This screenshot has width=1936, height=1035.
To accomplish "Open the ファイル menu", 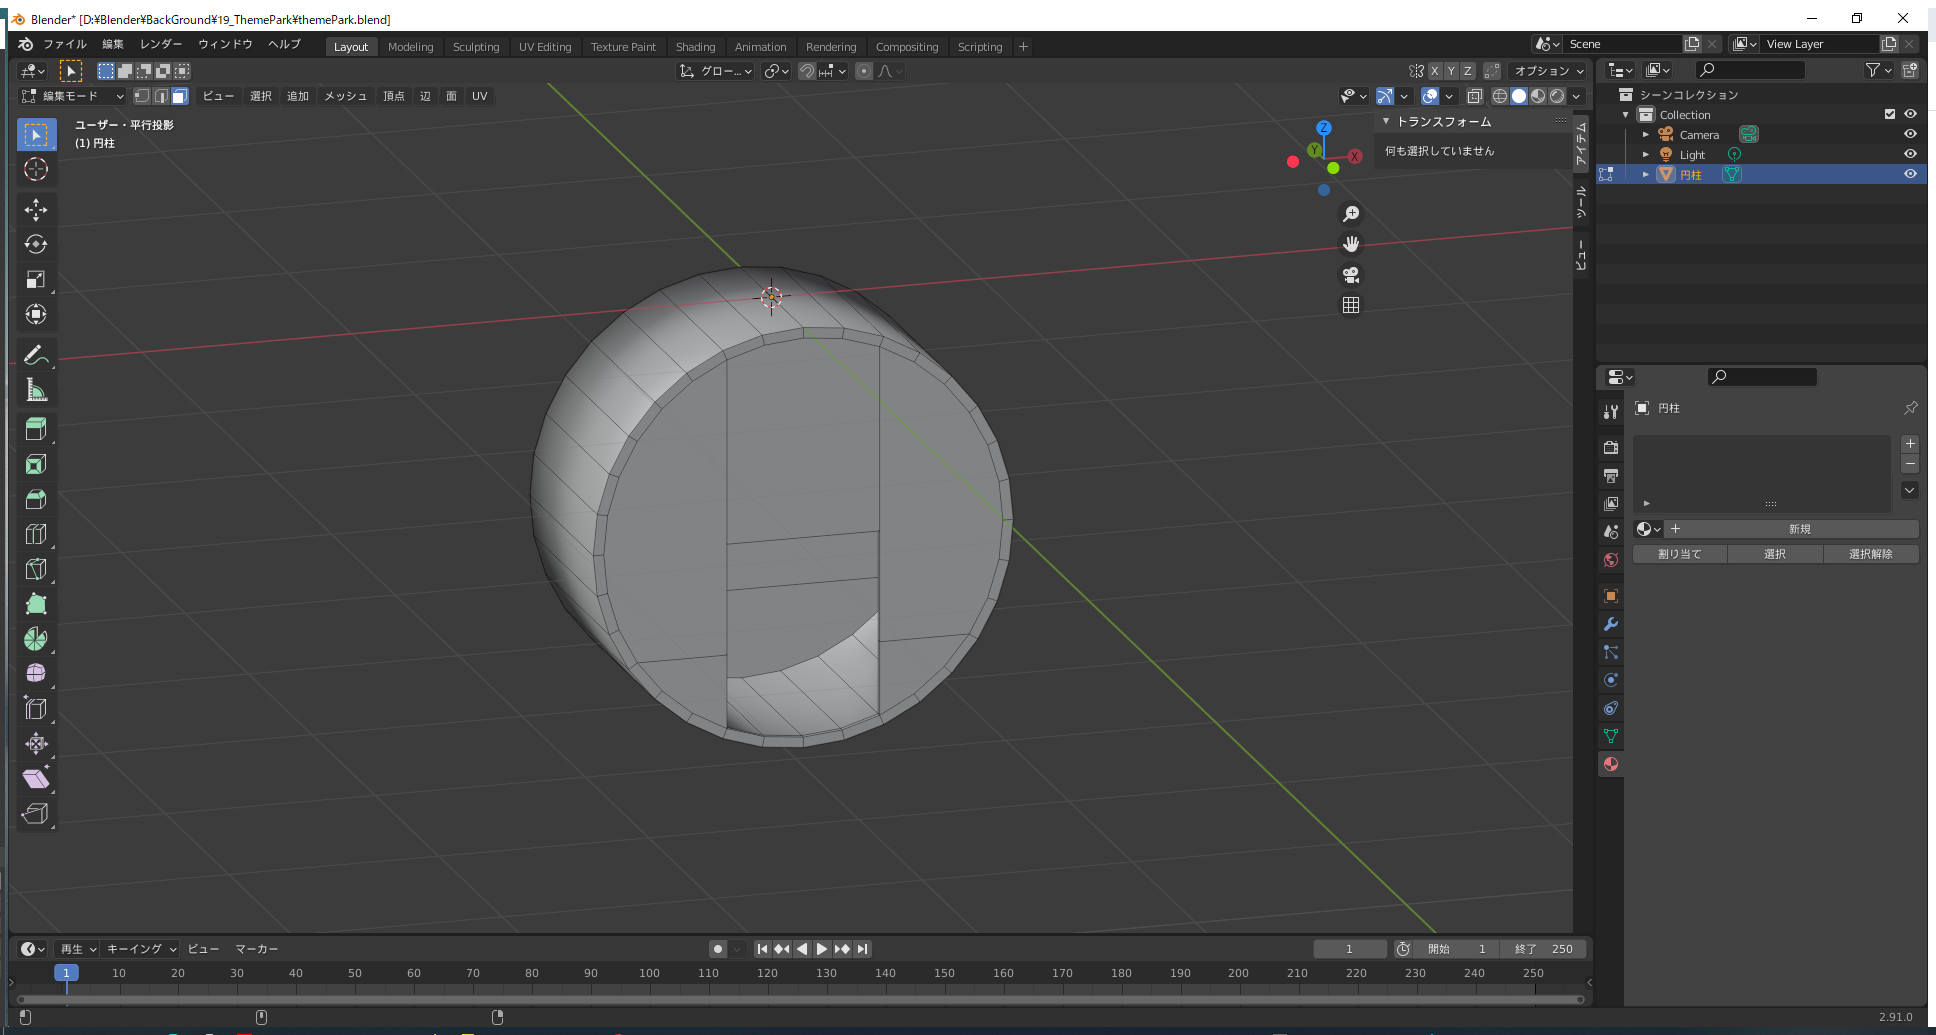I will (x=65, y=44).
